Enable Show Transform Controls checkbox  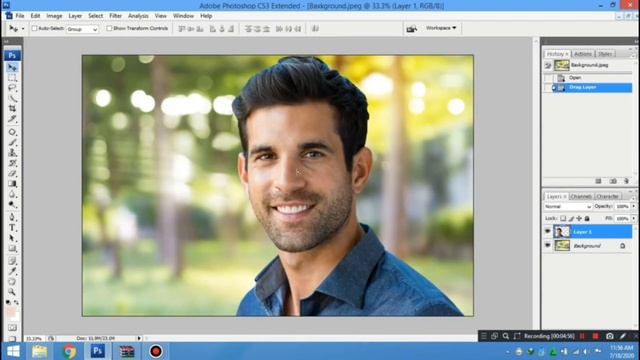click(109, 29)
